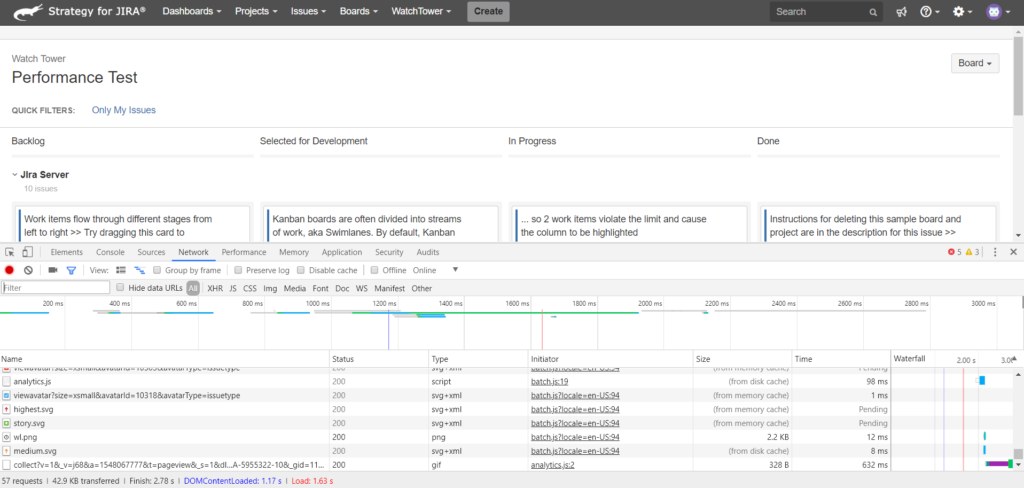Open the Projects dropdown menu

point(256,11)
